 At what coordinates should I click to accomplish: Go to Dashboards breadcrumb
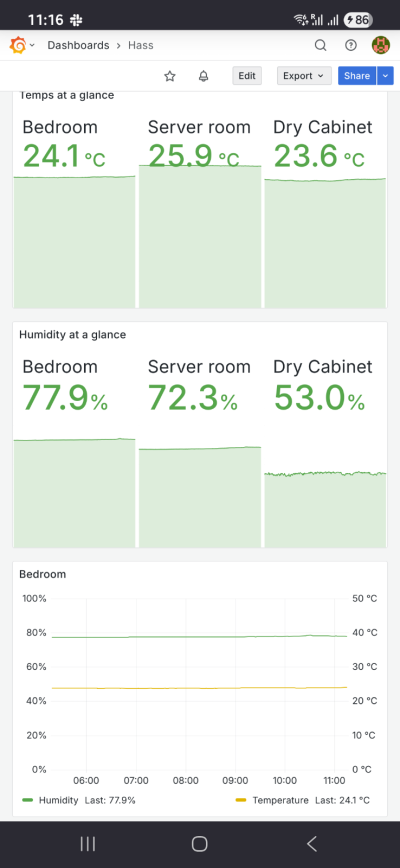(x=78, y=45)
